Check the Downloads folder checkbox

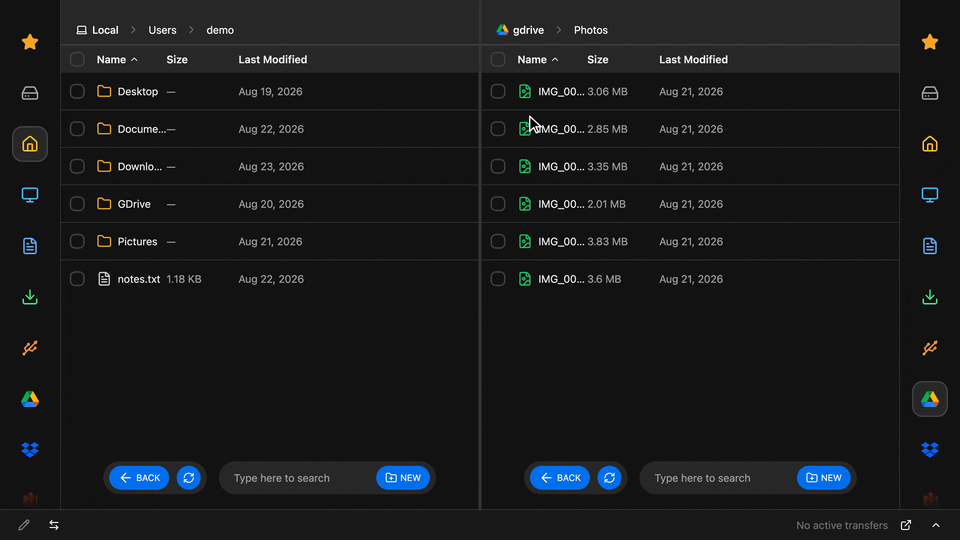77,167
